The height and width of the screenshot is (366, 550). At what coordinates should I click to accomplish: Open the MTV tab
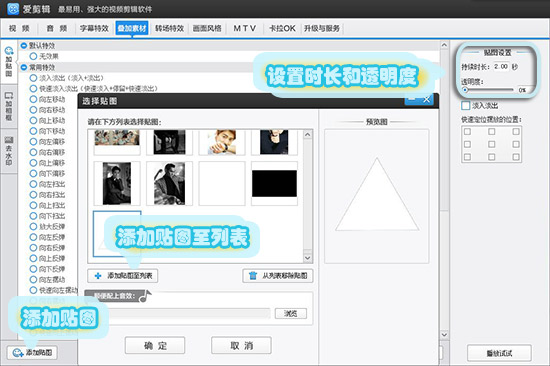point(244,28)
